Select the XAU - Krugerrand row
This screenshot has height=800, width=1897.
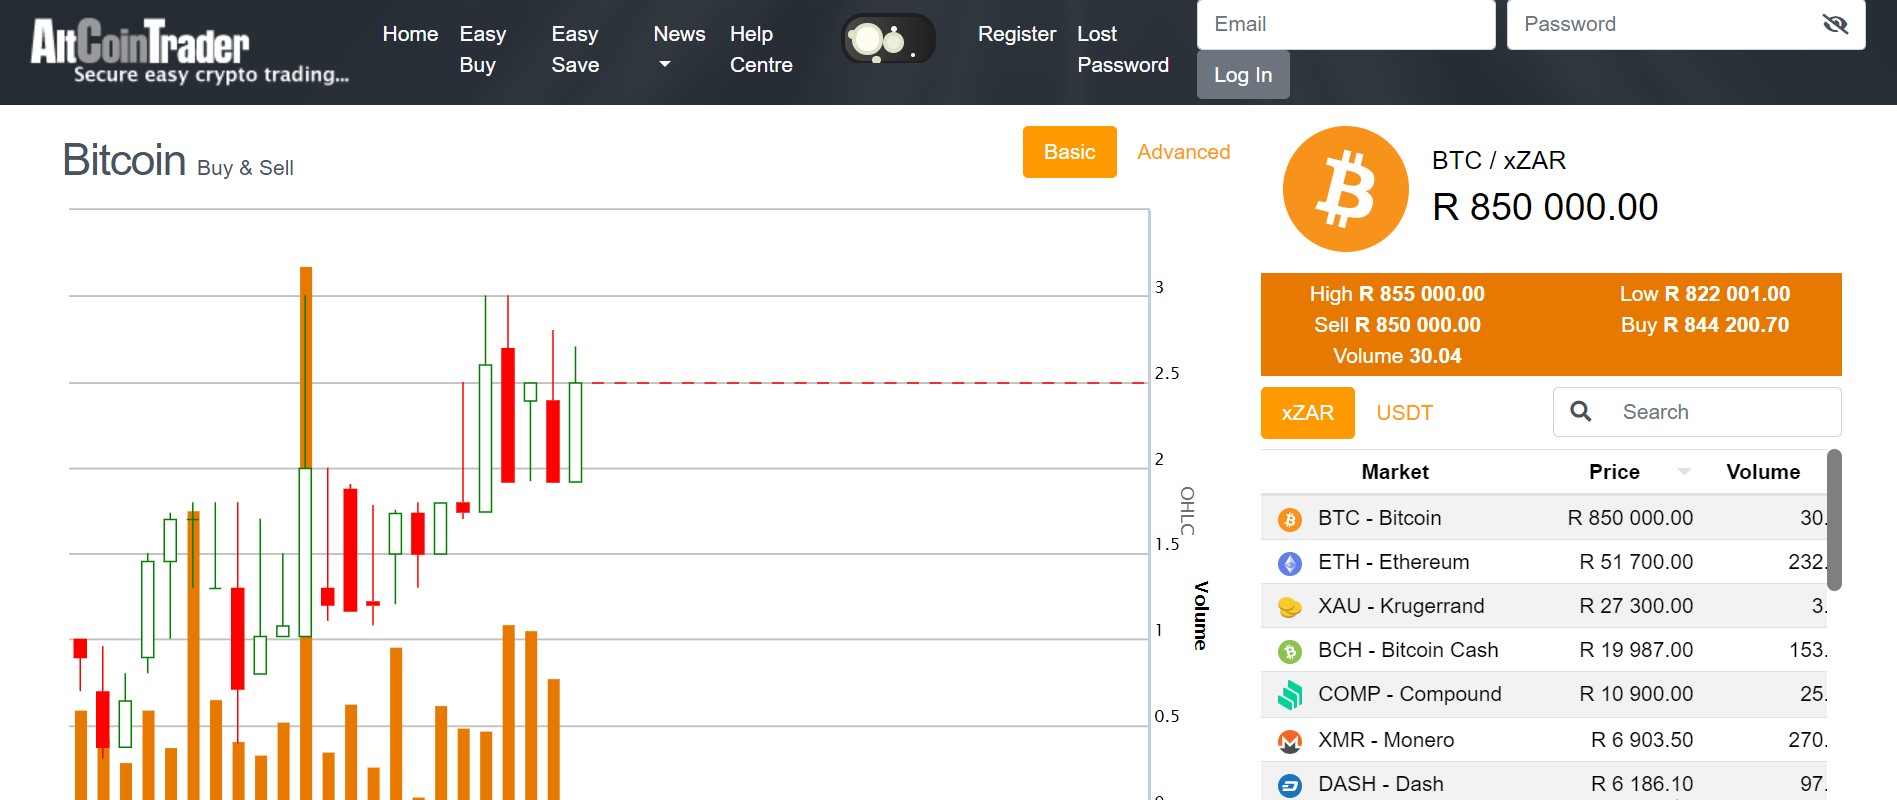click(1544, 606)
